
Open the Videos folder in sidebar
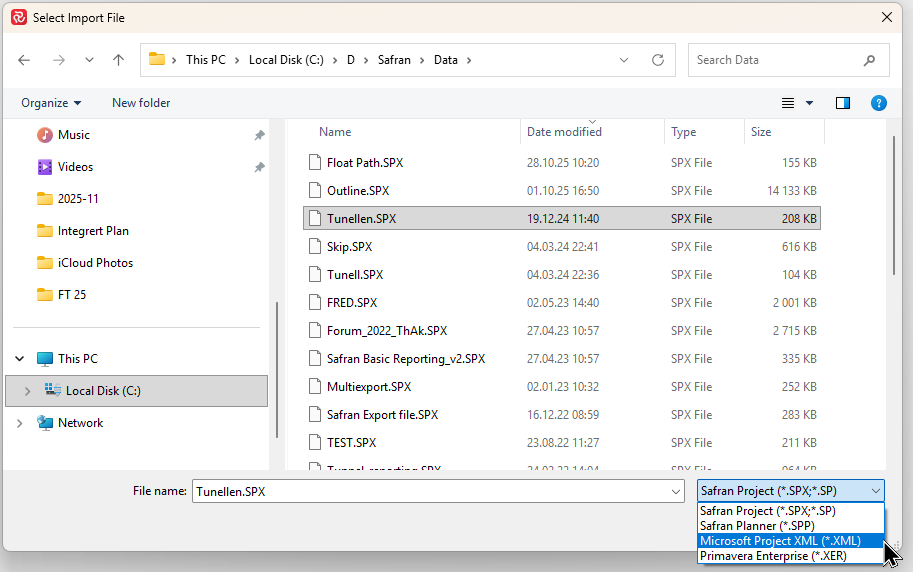[x=75, y=167]
